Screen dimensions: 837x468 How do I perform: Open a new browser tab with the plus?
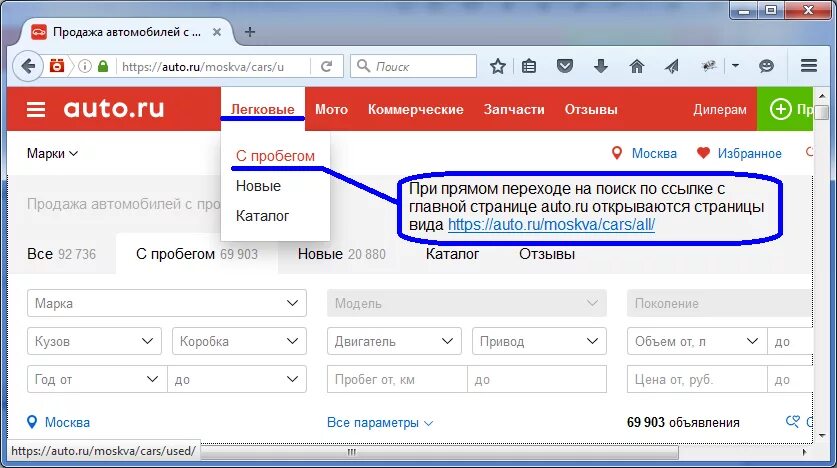[x=249, y=32]
